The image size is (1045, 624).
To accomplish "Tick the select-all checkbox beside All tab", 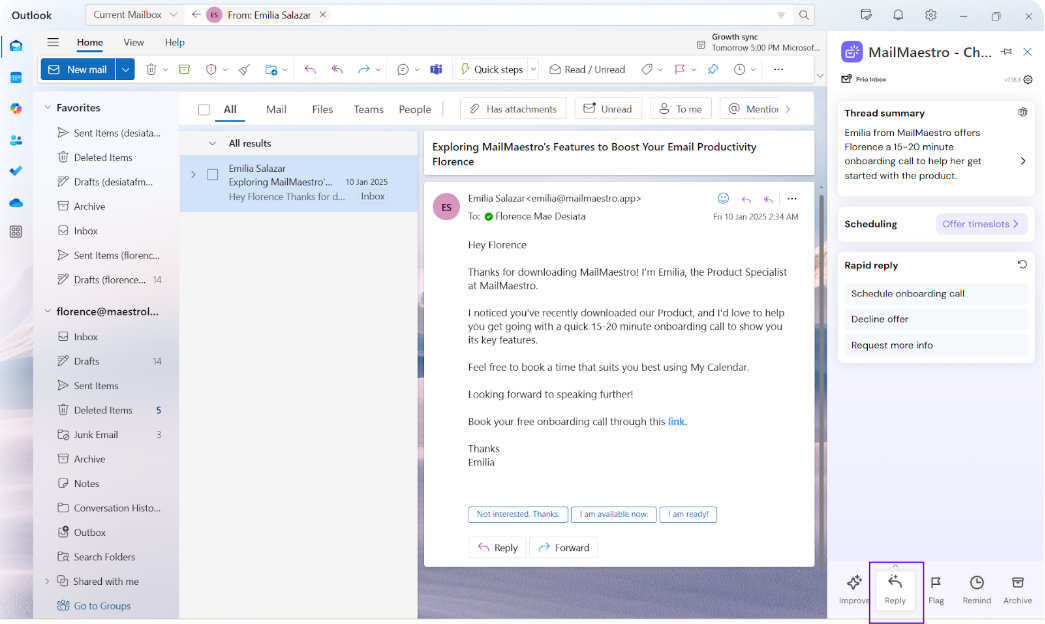I will [204, 109].
